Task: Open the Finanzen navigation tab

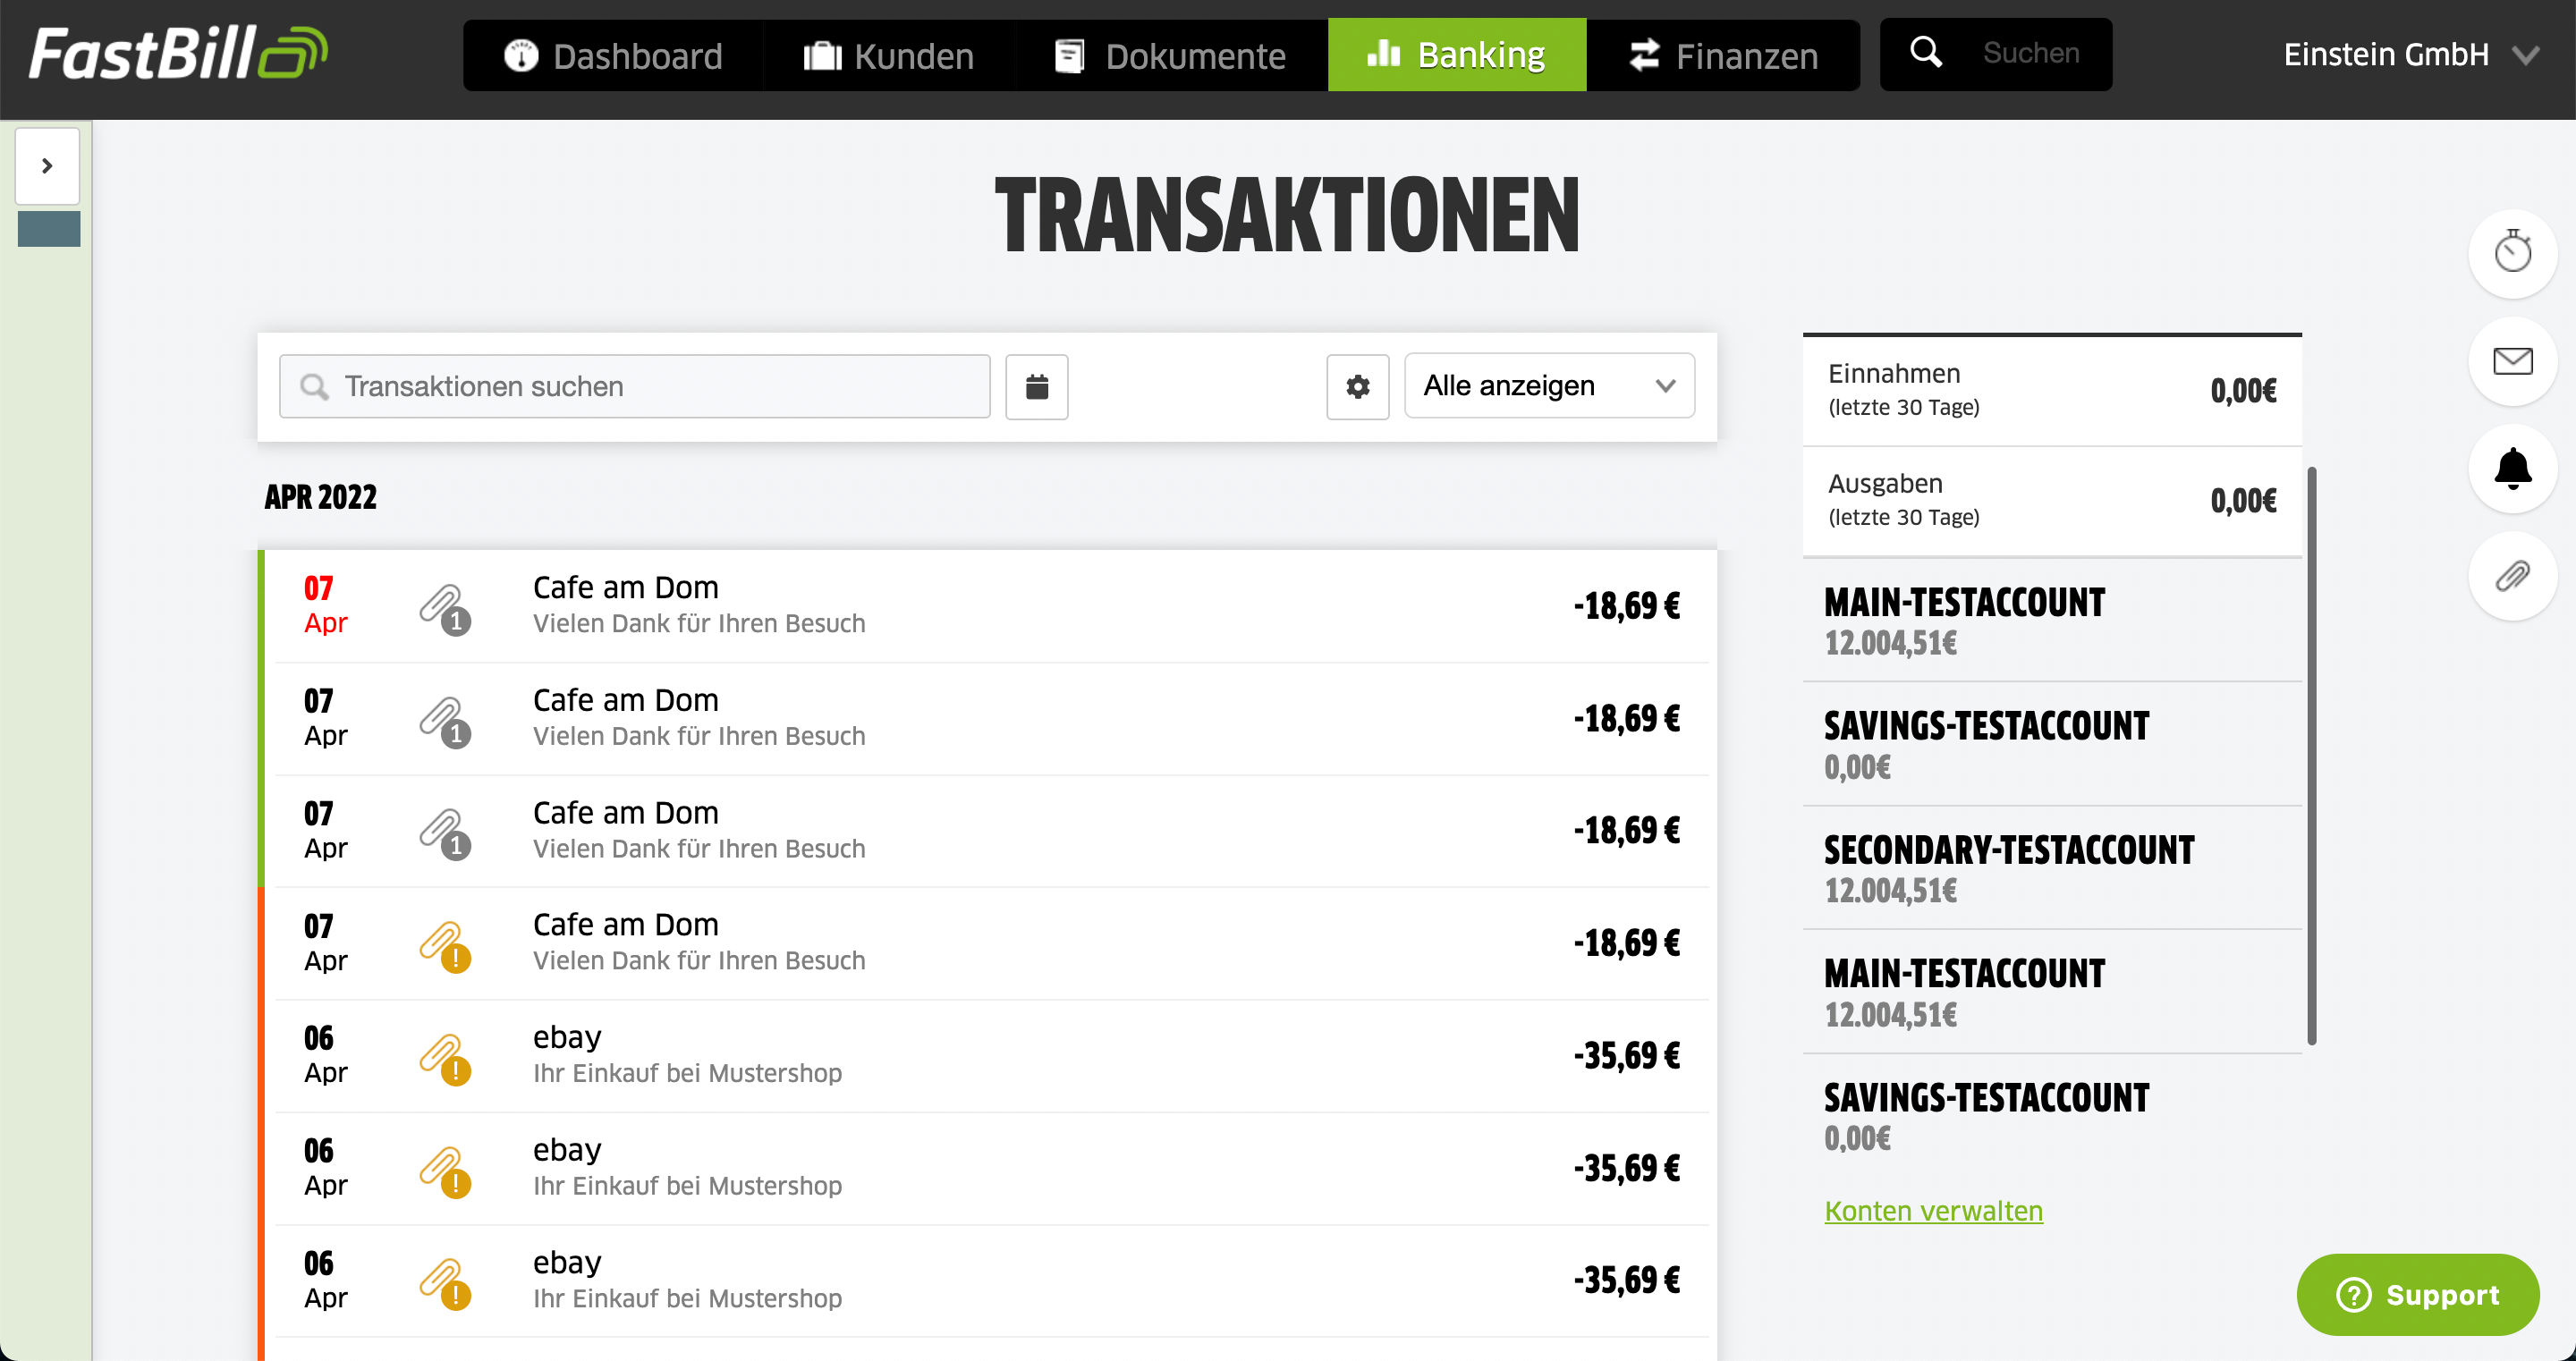Action: click(x=1723, y=56)
